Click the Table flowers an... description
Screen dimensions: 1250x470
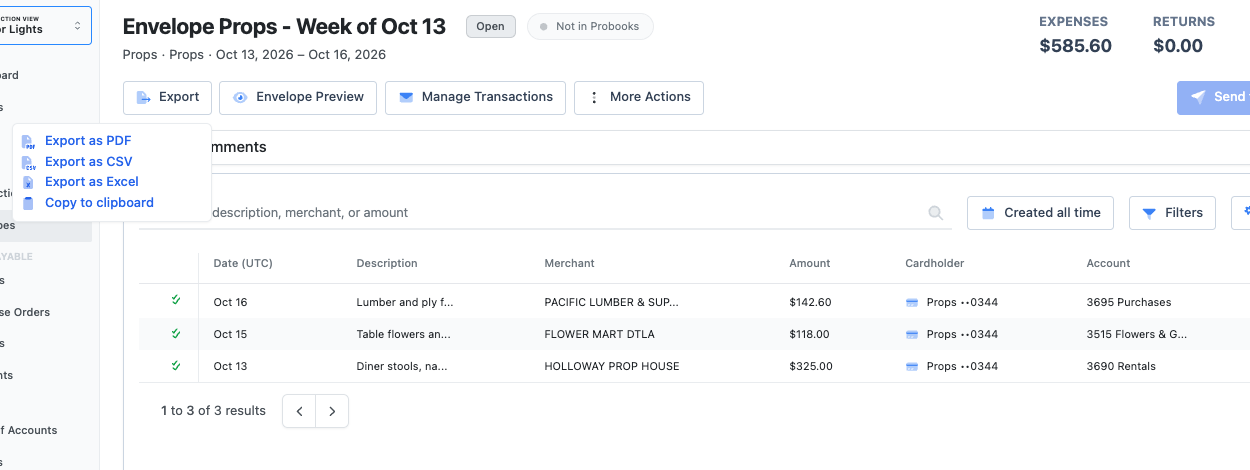click(x=403, y=334)
